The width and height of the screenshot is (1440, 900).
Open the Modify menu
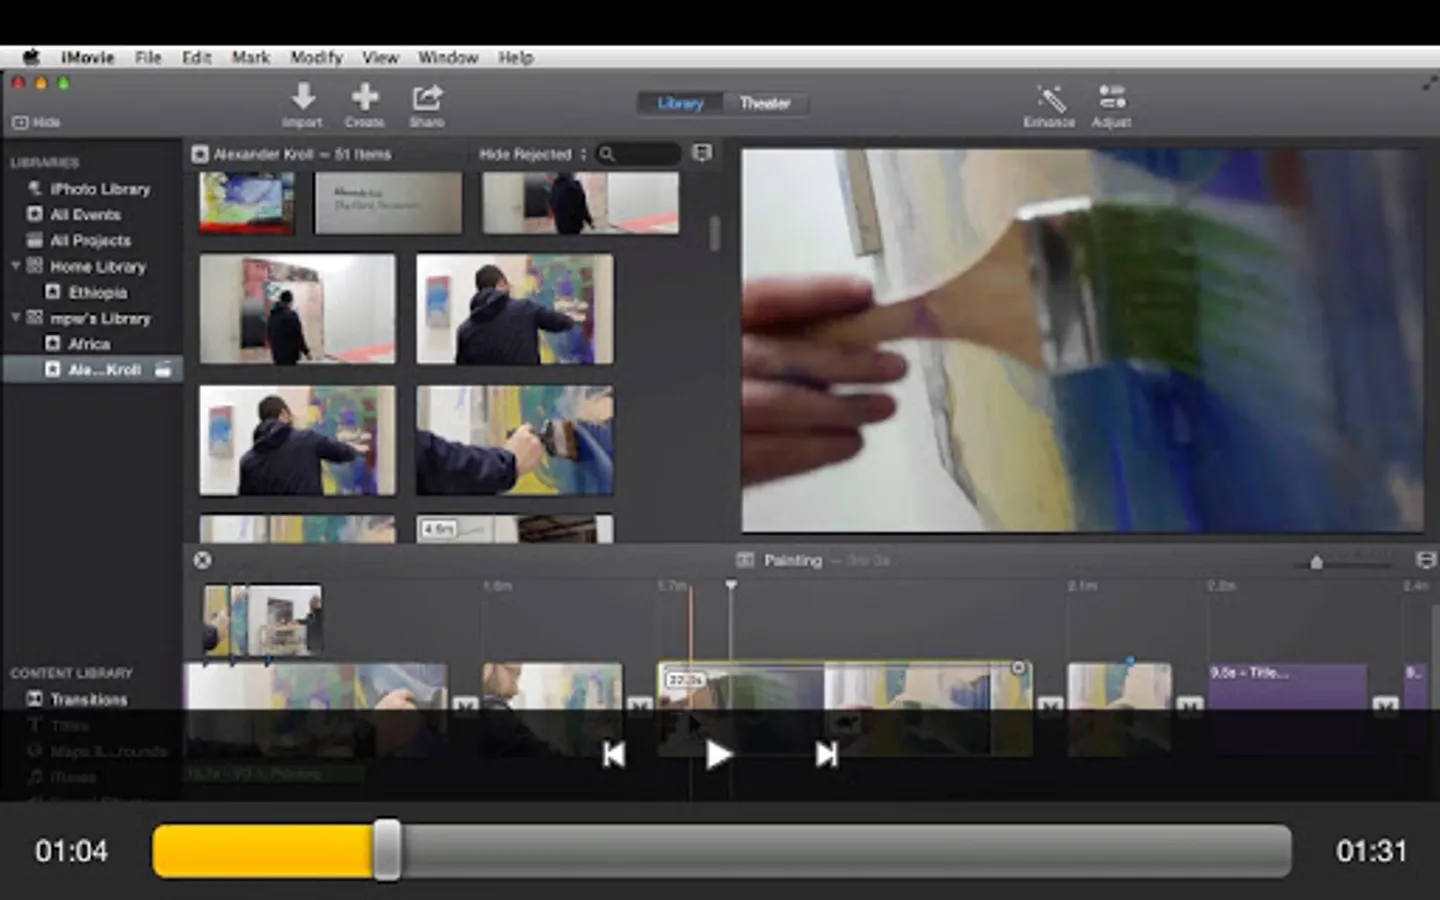tap(316, 58)
